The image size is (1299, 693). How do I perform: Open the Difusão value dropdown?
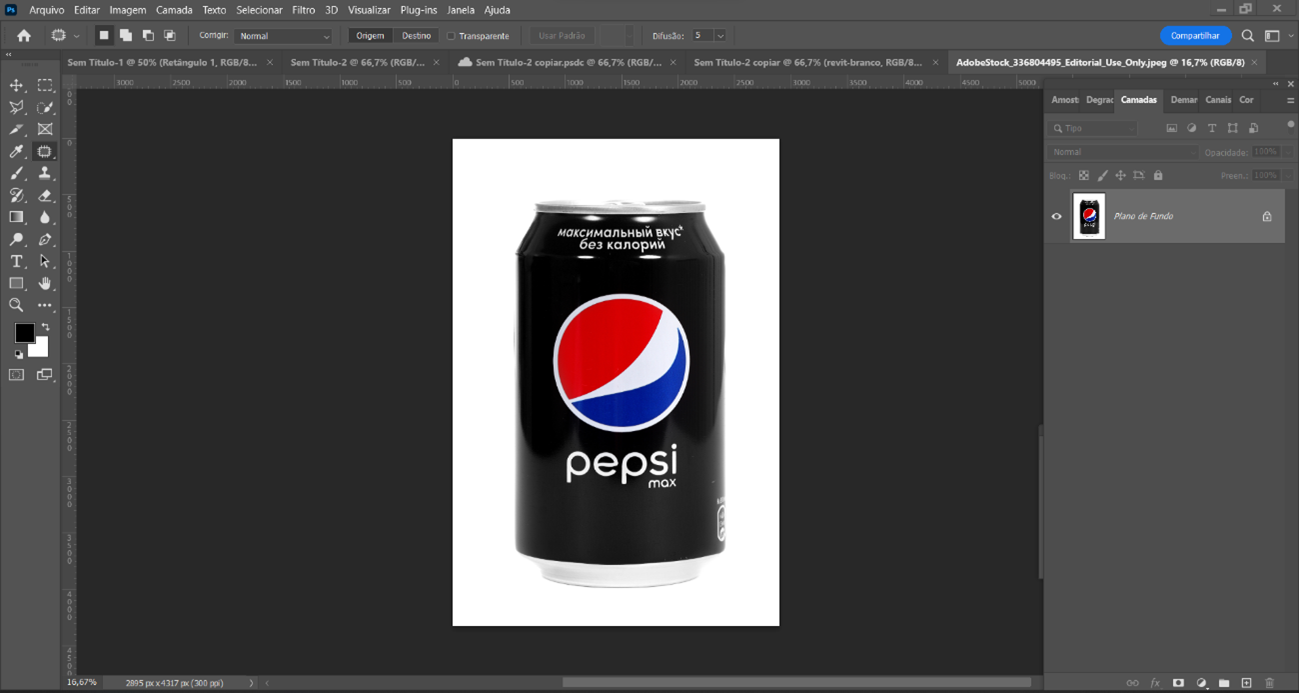pyautogui.click(x=720, y=36)
